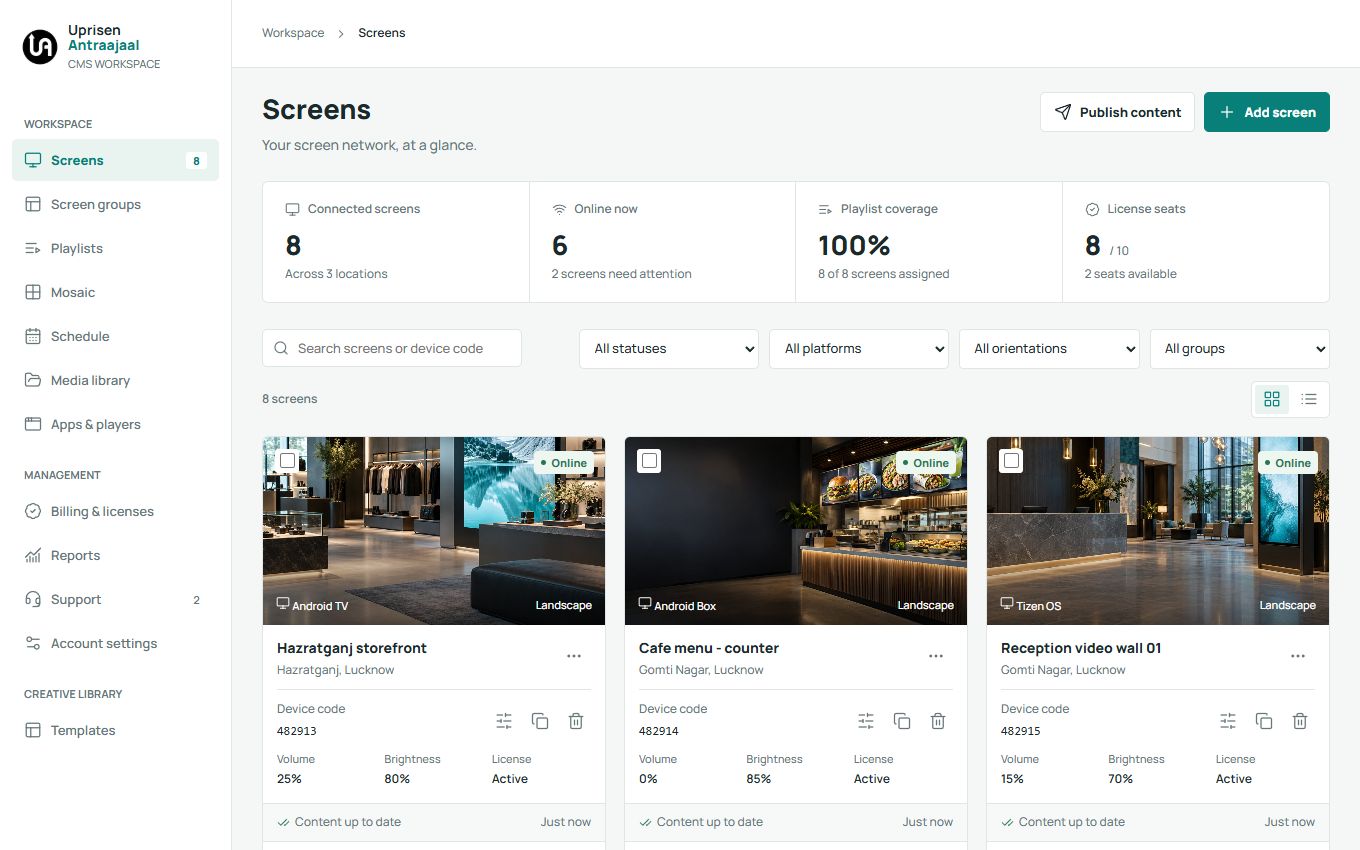Open the All statuses dropdown
Viewport: 1360px width, 850px height.
point(669,349)
